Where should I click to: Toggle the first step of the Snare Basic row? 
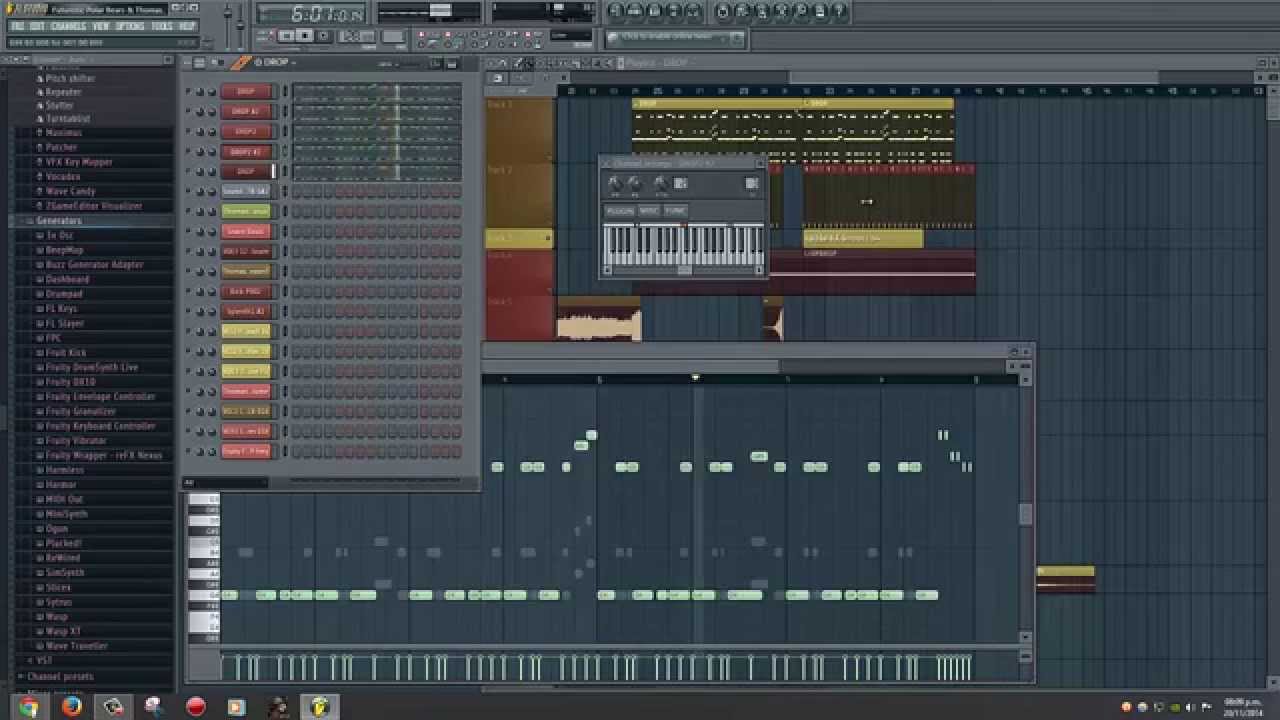[x=297, y=231]
